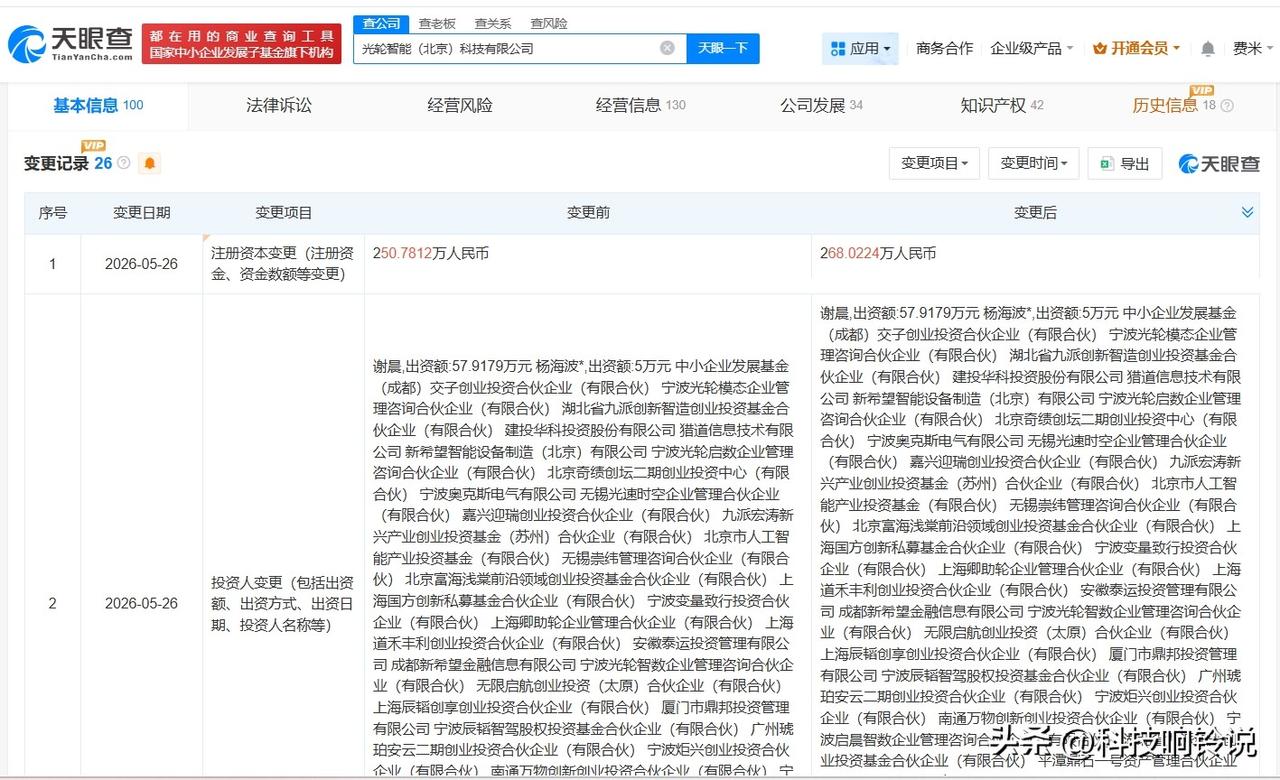
Task: Open the 应用 apps dropdown
Action: coord(861,48)
